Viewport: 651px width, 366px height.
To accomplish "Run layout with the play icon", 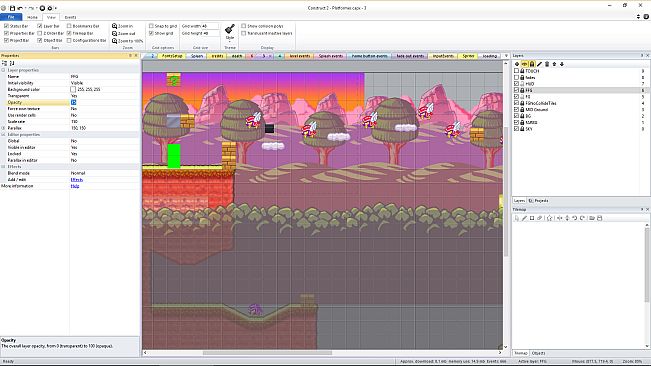I will [x=42, y=8].
